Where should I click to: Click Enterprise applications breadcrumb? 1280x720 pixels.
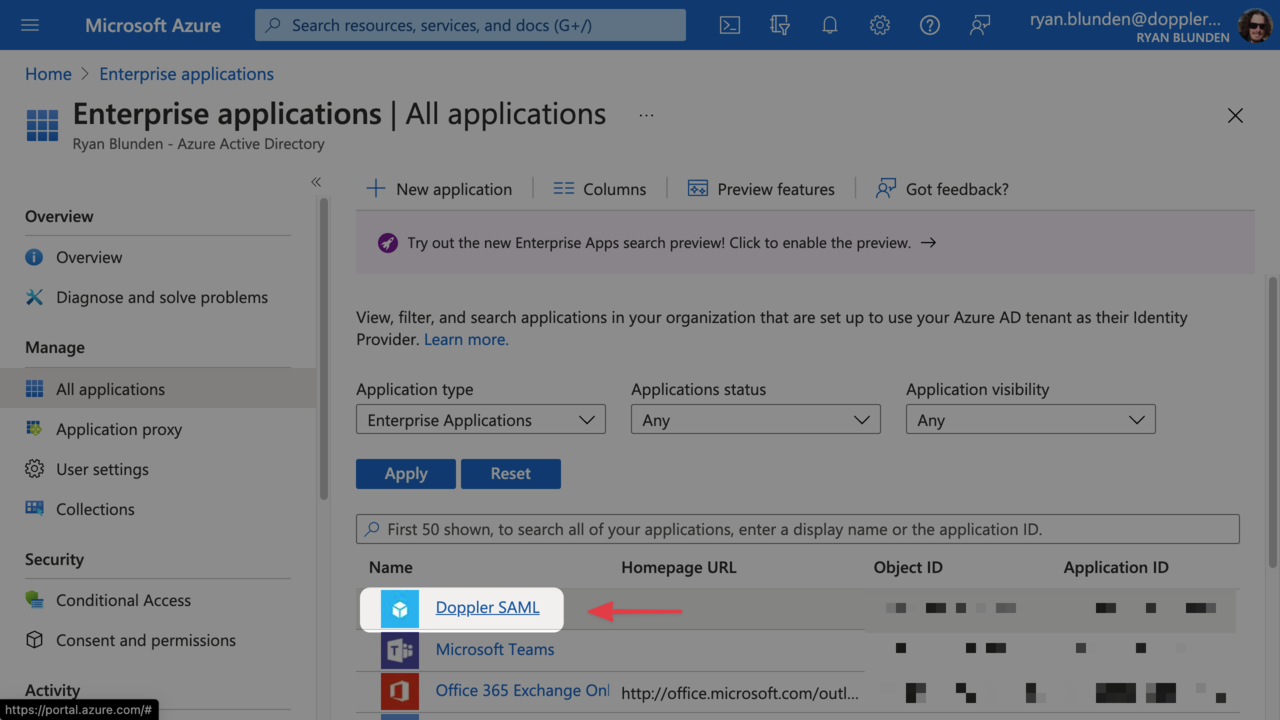(x=187, y=74)
